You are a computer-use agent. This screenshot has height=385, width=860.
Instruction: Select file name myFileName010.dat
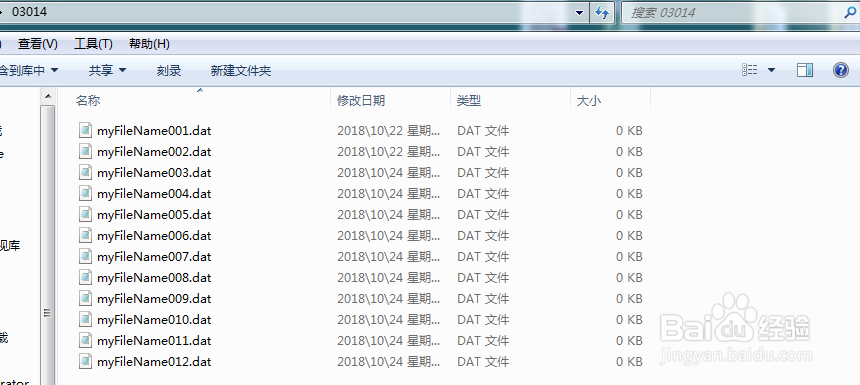pyautogui.click(x=154, y=320)
